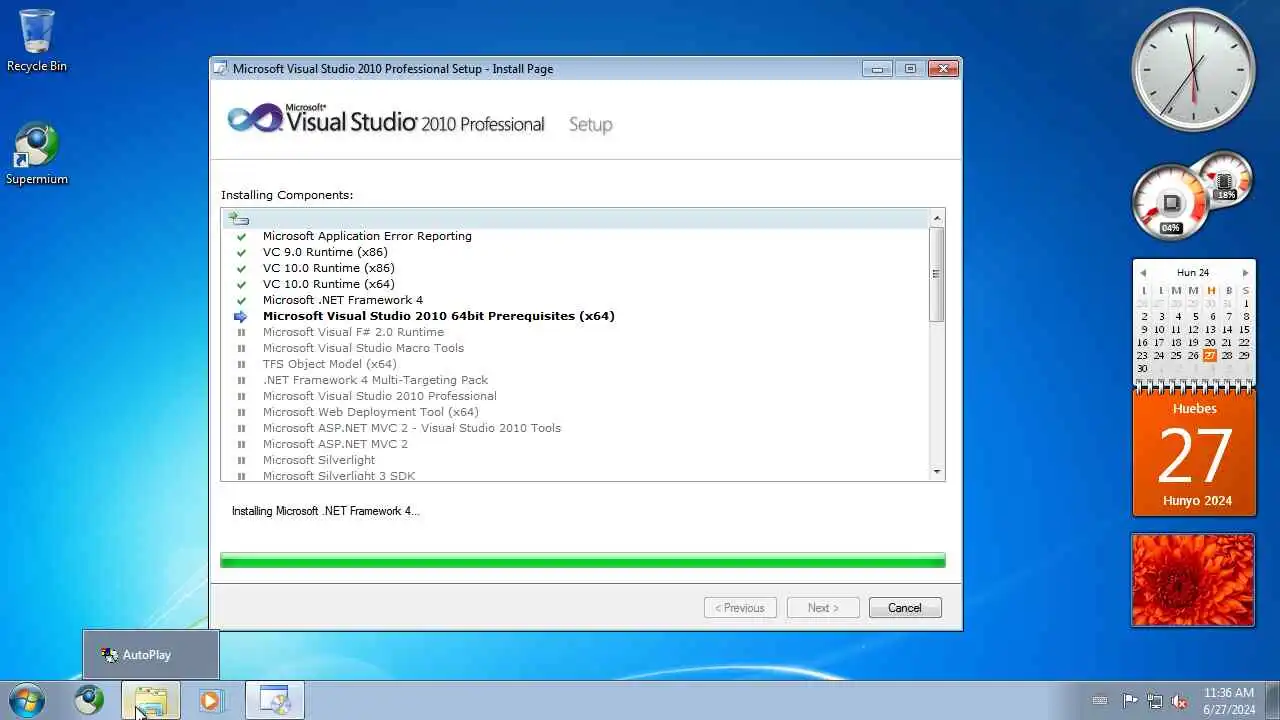Open the Recycle Bin desktop icon
Screen dimensions: 1280x720
[x=37, y=41]
